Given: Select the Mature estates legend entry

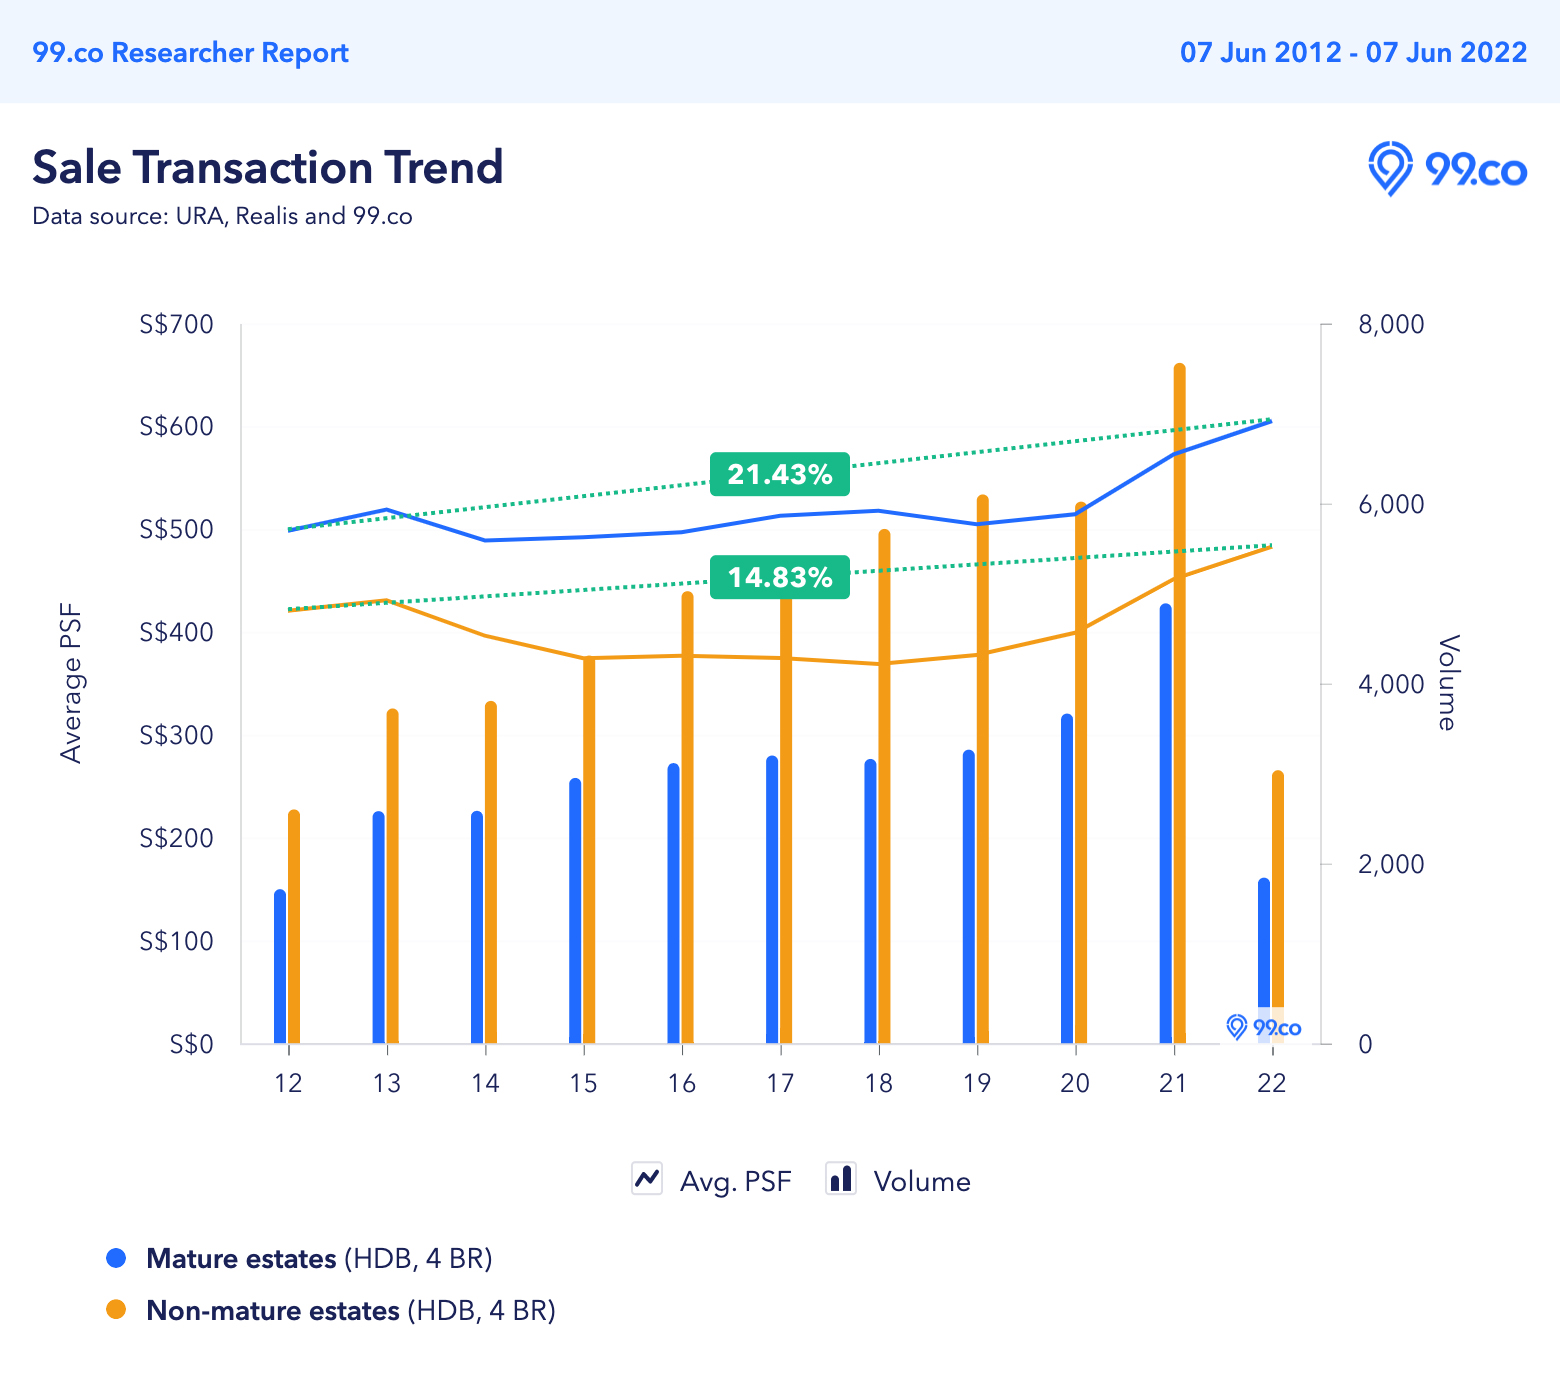Looking at the screenshot, I should pyautogui.click(x=319, y=1258).
